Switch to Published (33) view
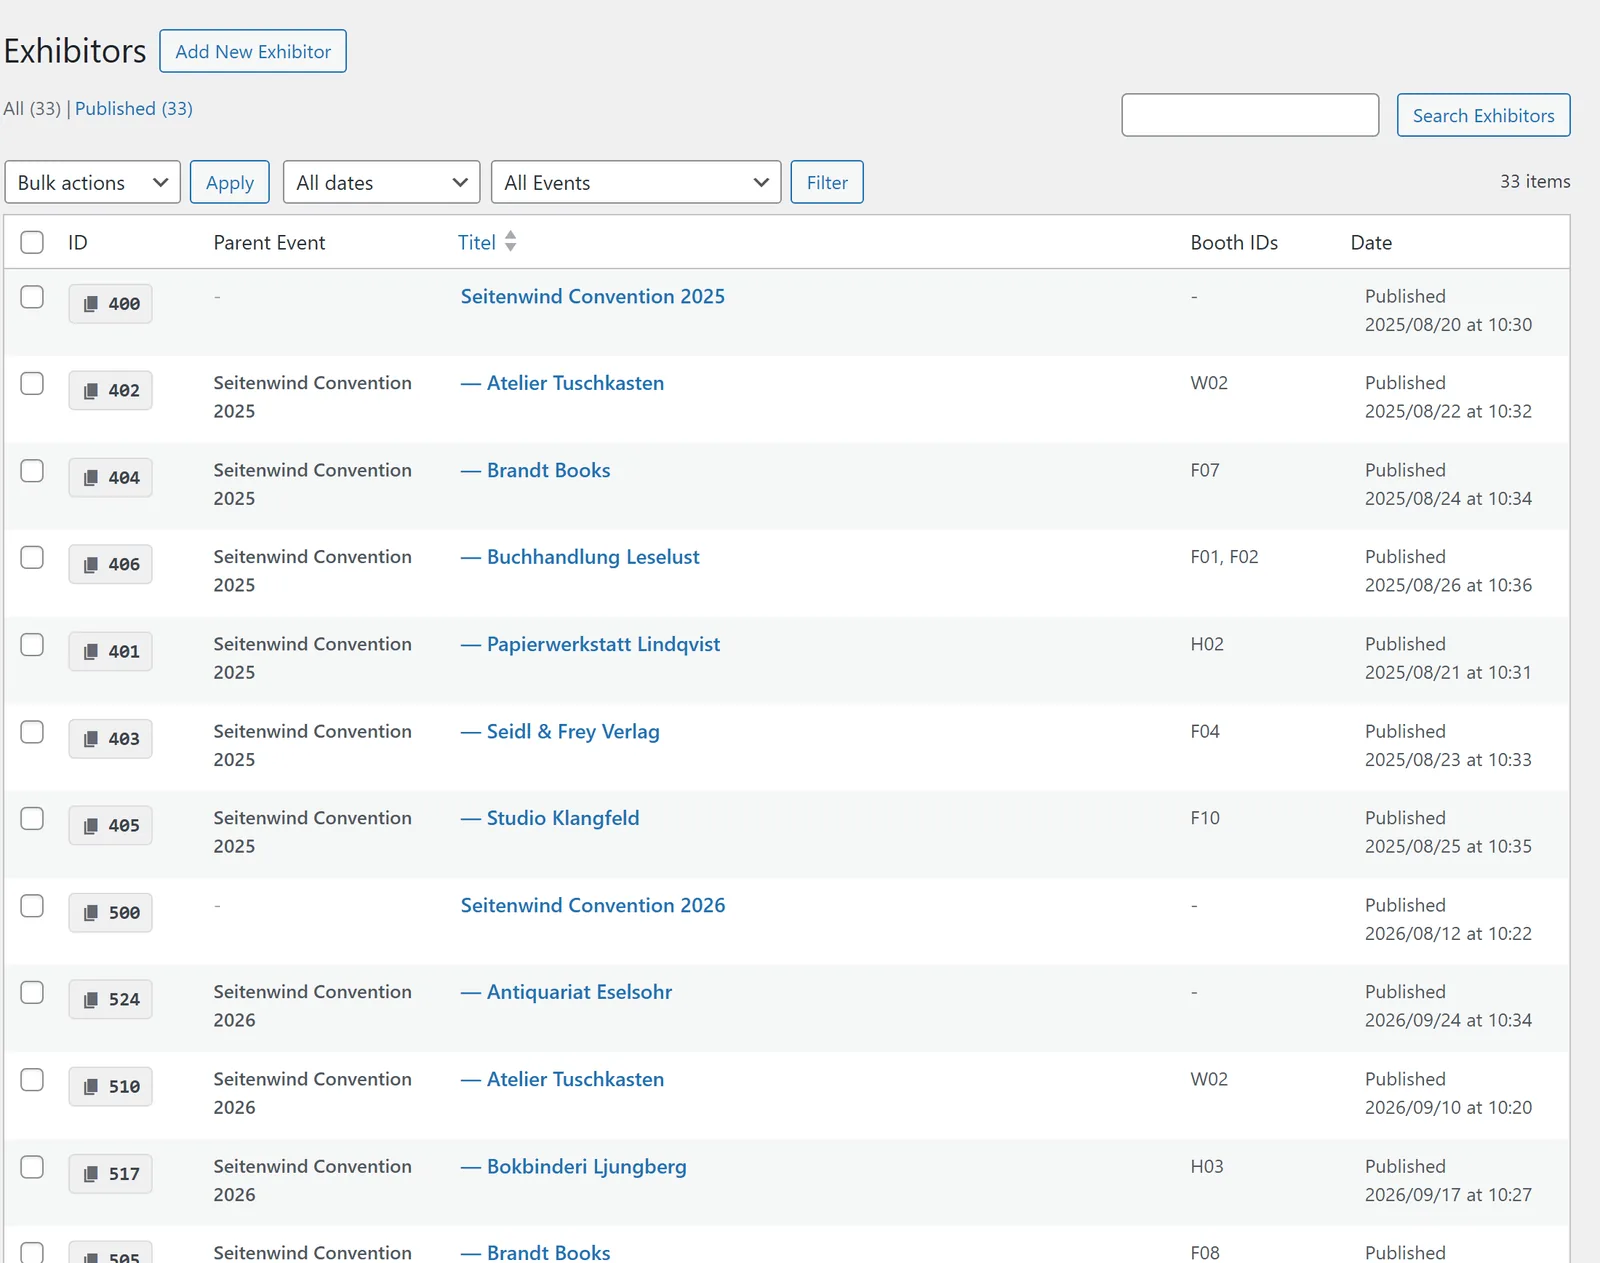This screenshot has width=1600, height=1263. 134,108
